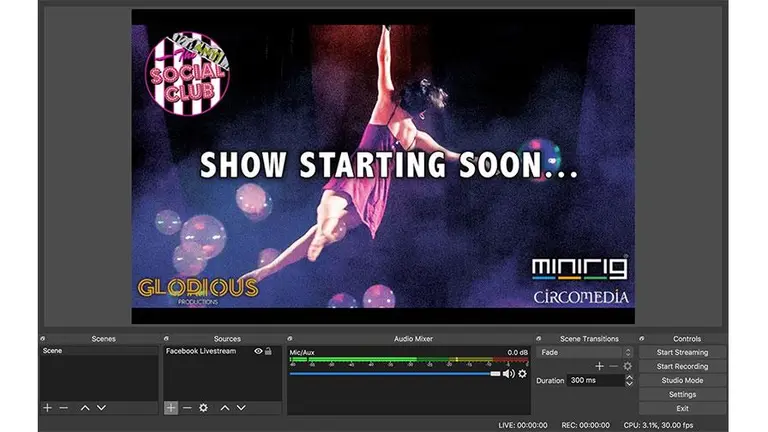
Task: Add a new scene with plus icon
Action: coord(47,408)
